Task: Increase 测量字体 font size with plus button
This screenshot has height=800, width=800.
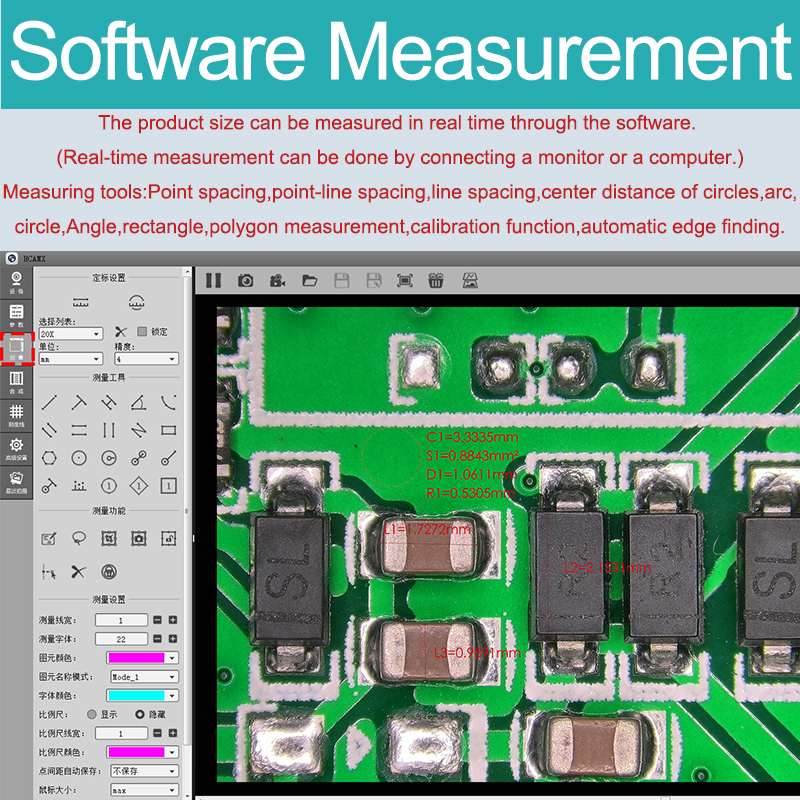Action: 173,639
